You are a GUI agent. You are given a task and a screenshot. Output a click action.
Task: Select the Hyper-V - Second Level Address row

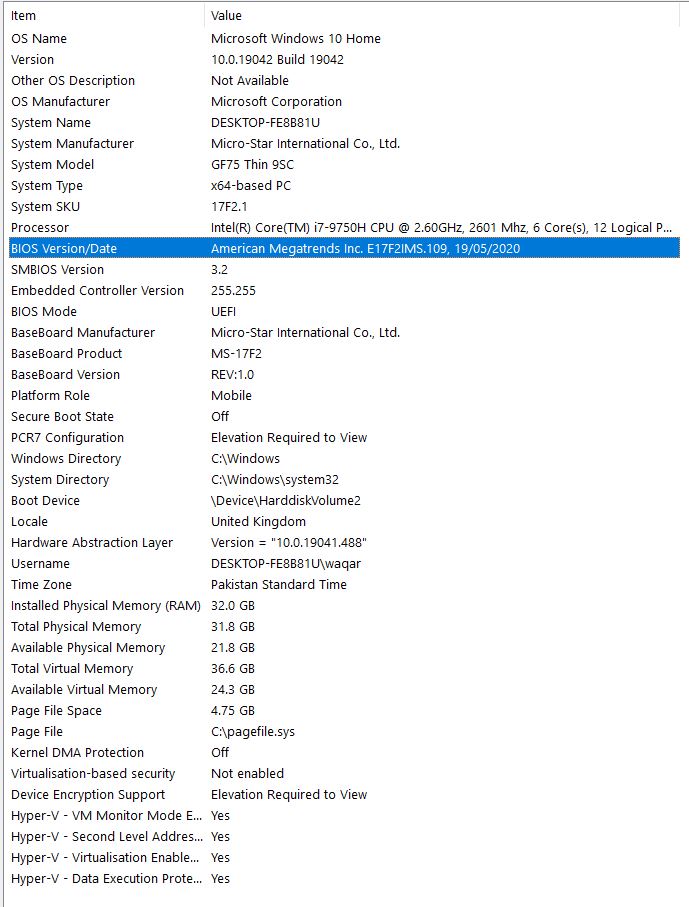(x=344, y=837)
